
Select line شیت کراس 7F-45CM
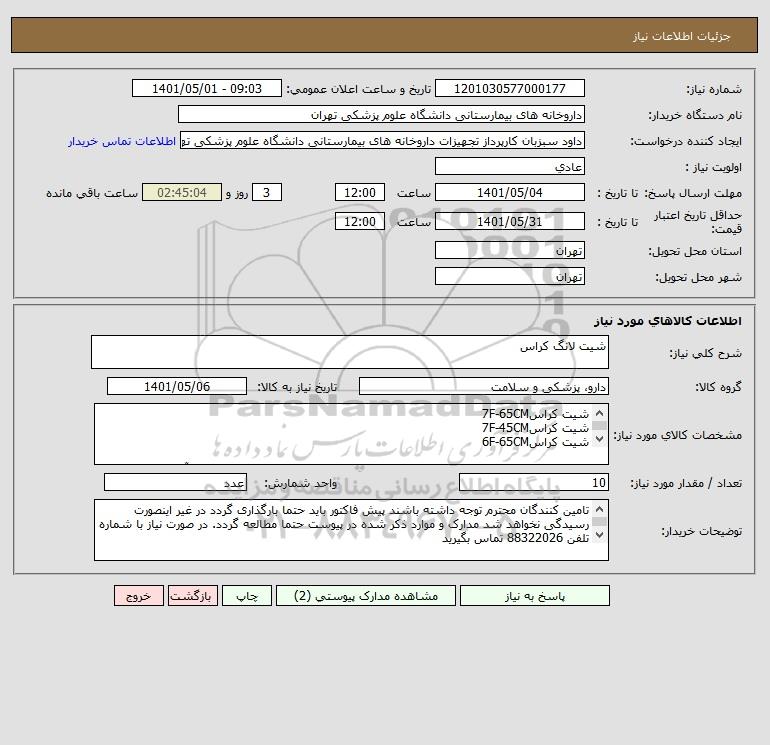coord(535,428)
